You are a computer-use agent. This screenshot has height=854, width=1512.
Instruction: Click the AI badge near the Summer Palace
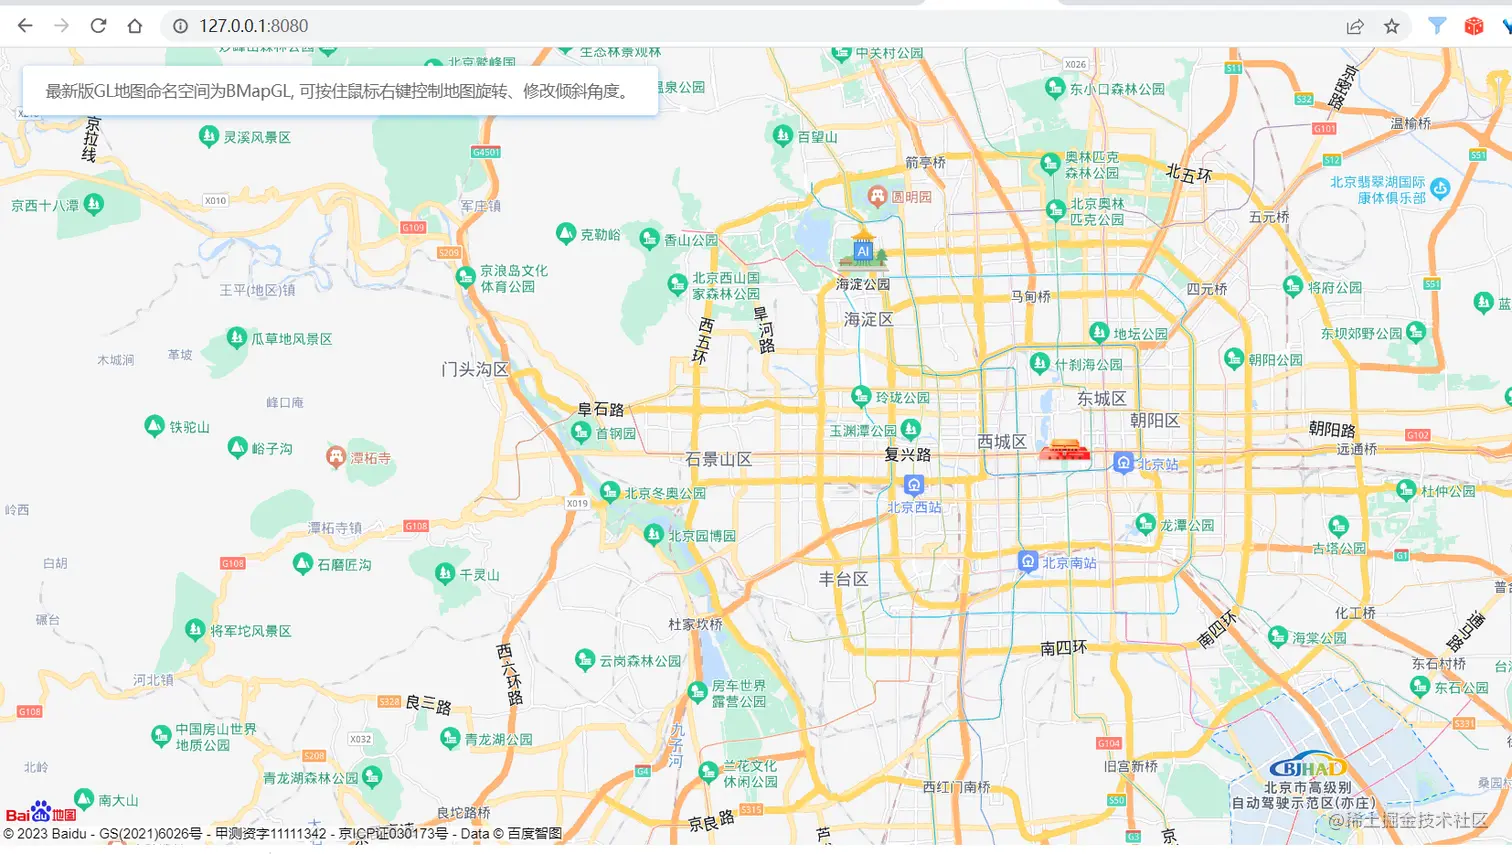coord(863,252)
